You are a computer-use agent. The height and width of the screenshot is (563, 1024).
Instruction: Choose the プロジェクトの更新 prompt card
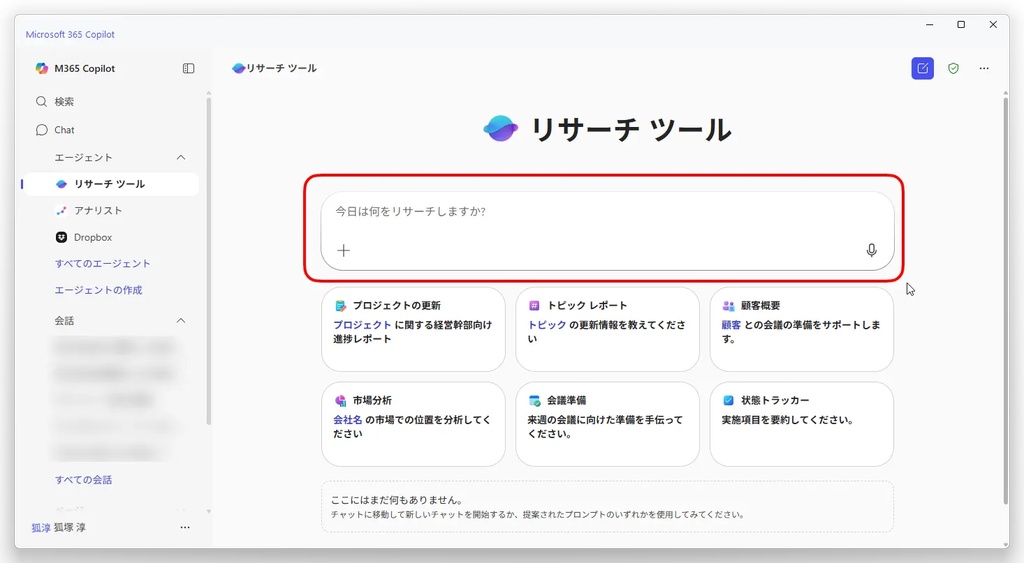(x=413, y=329)
